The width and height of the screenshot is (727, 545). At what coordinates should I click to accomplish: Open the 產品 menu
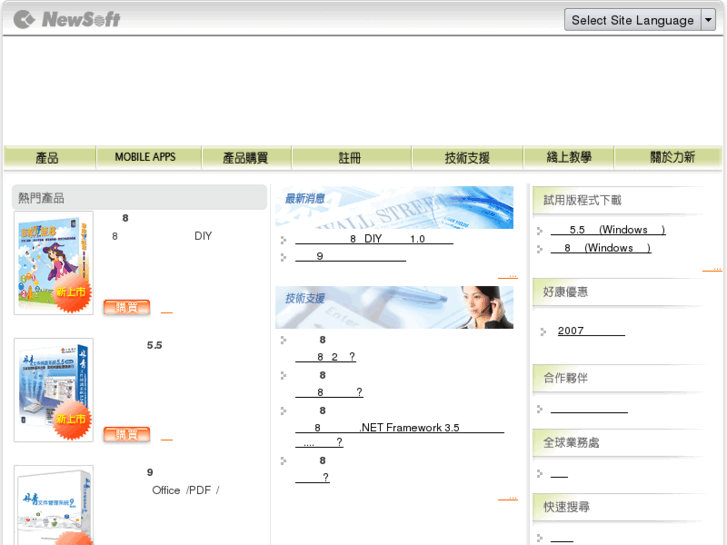pos(47,158)
